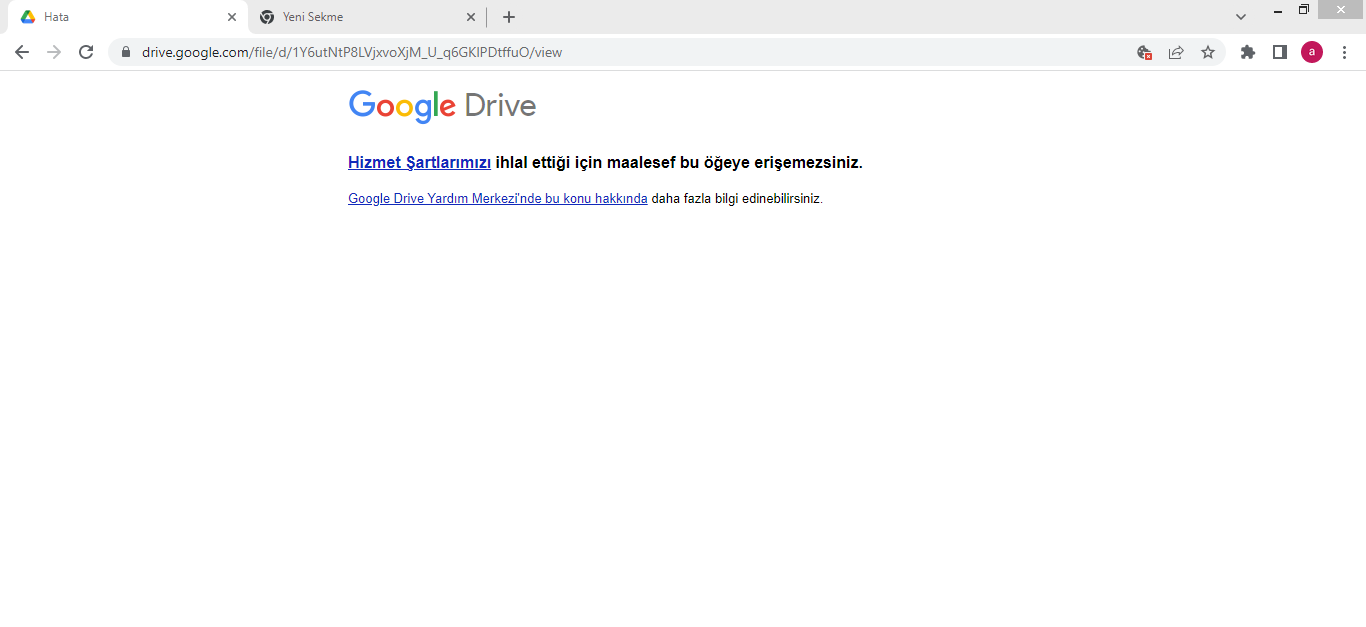Click the Share this page icon

1176,52
